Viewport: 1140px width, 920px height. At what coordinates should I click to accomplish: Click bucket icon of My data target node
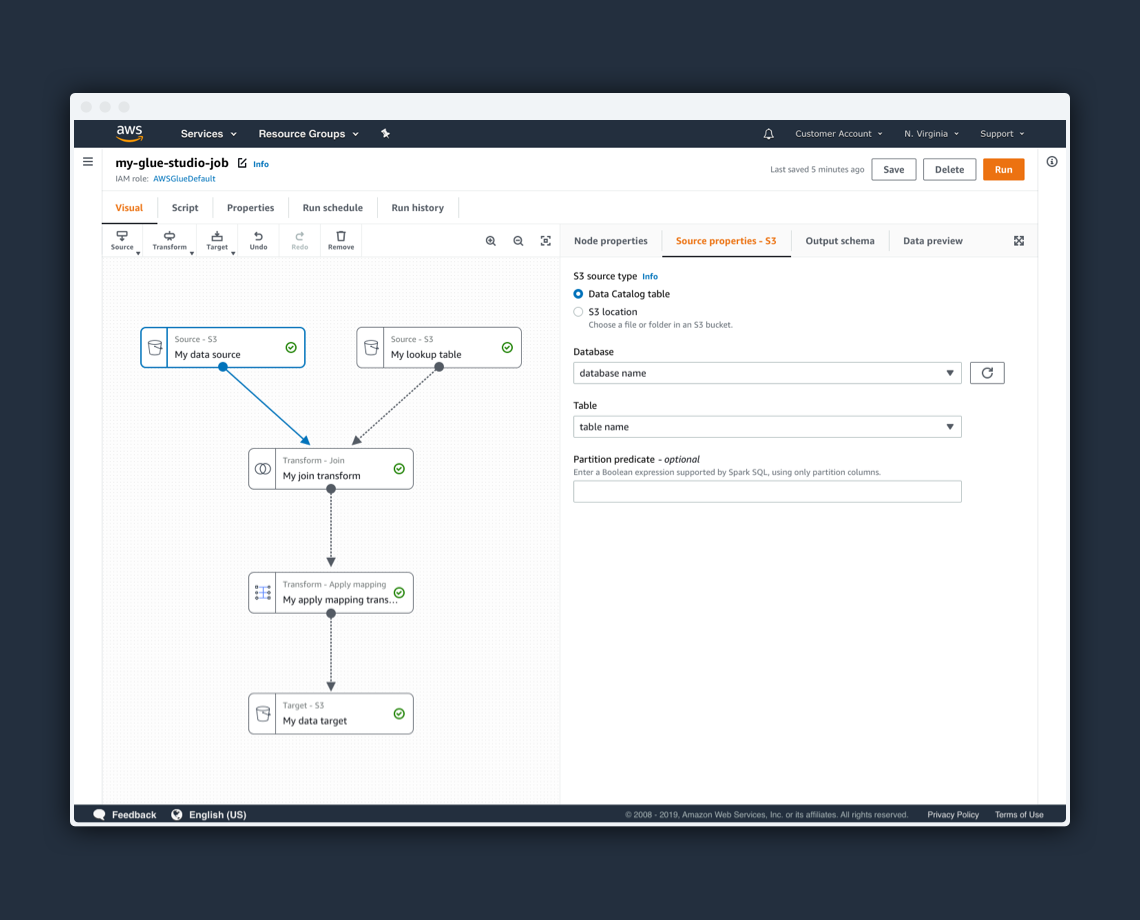(262, 713)
